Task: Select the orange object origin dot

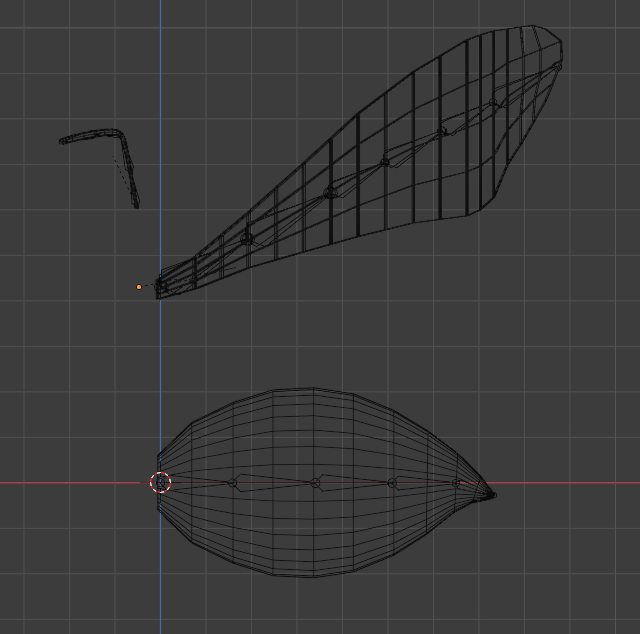Action: point(139,287)
